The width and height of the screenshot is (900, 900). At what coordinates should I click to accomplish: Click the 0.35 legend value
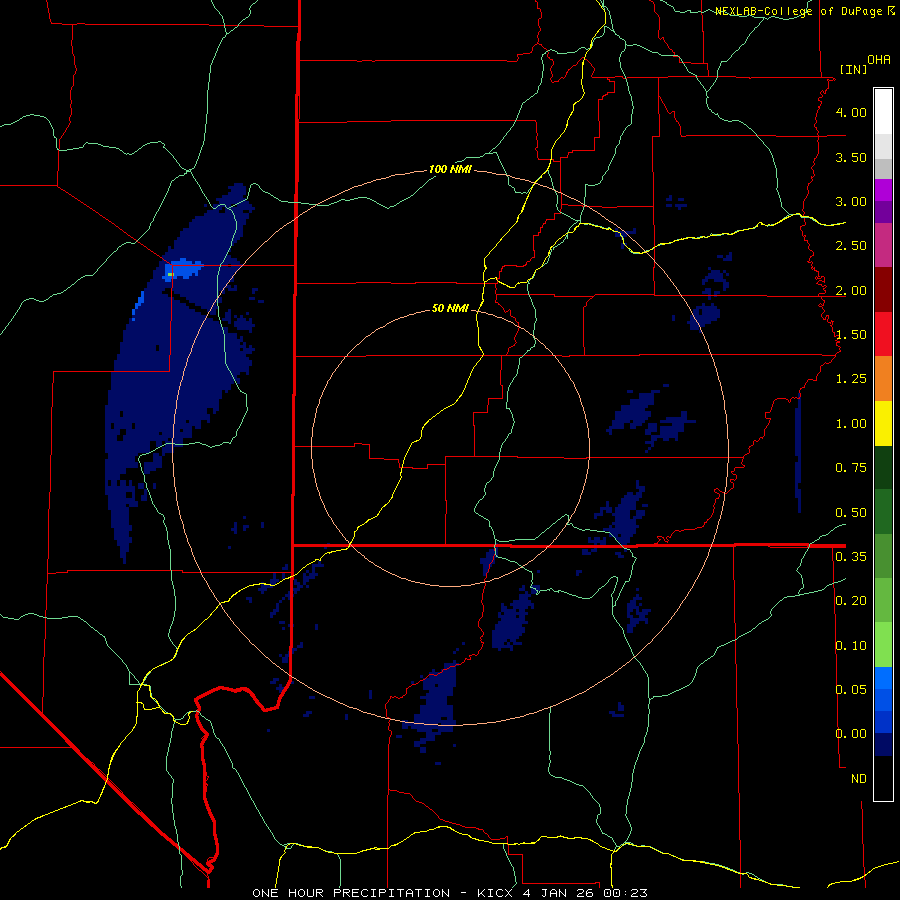851,556
